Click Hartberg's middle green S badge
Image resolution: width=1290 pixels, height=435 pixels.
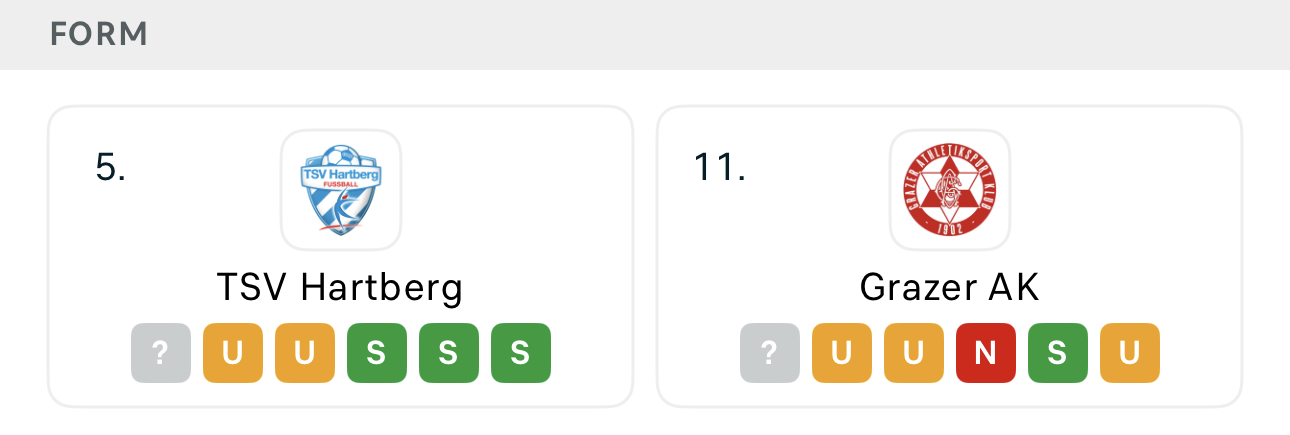pyautogui.click(x=449, y=353)
